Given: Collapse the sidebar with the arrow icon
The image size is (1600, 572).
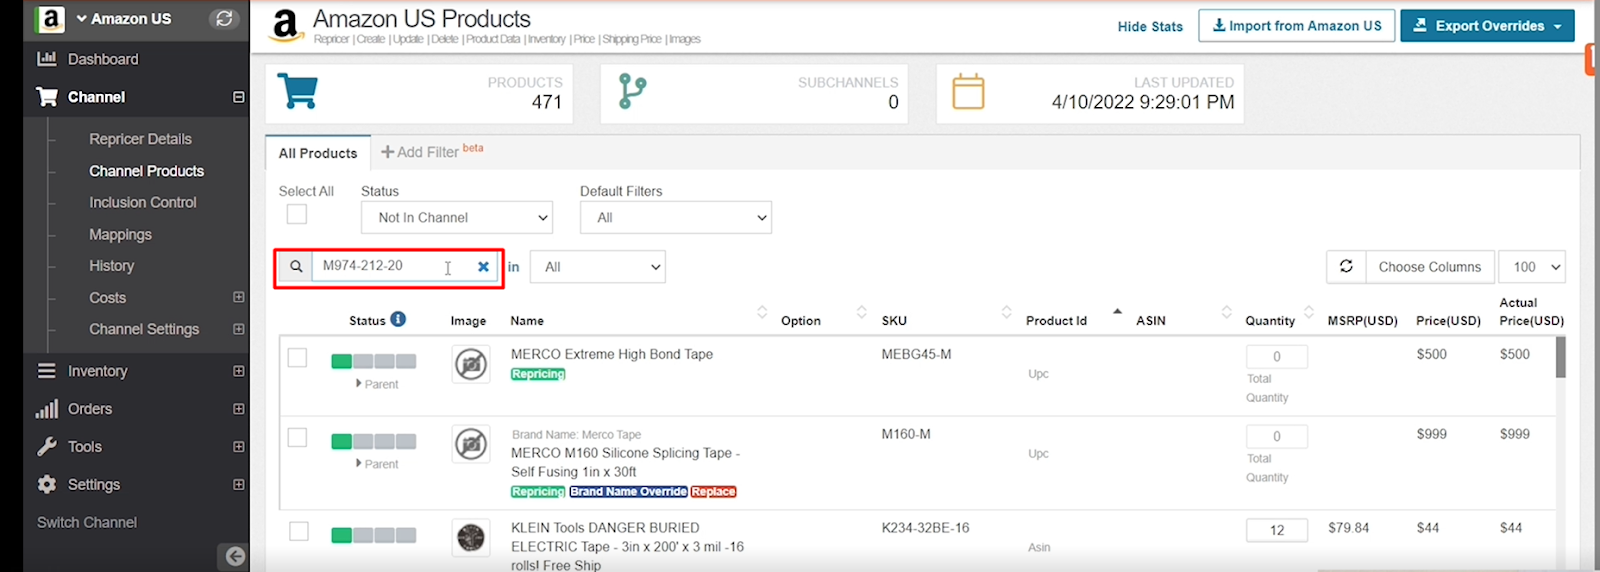Looking at the screenshot, I should (x=235, y=556).
